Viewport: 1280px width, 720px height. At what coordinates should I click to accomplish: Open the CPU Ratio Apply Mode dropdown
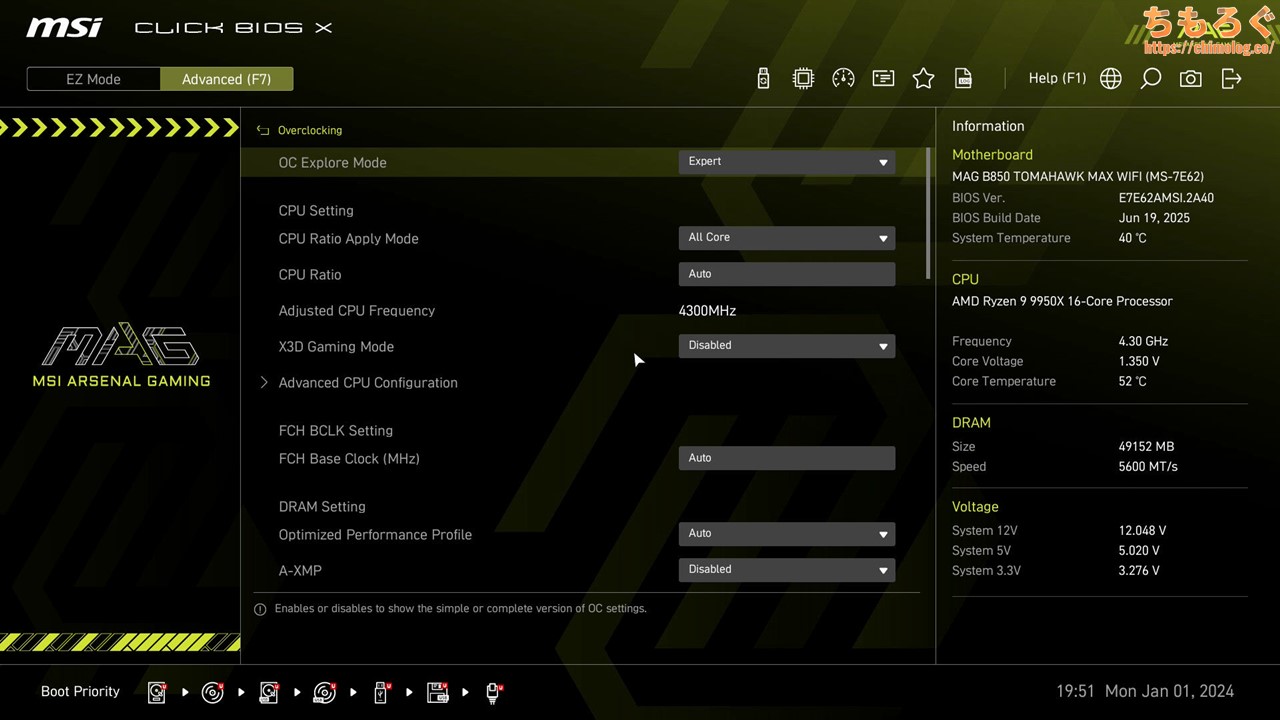(x=786, y=238)
